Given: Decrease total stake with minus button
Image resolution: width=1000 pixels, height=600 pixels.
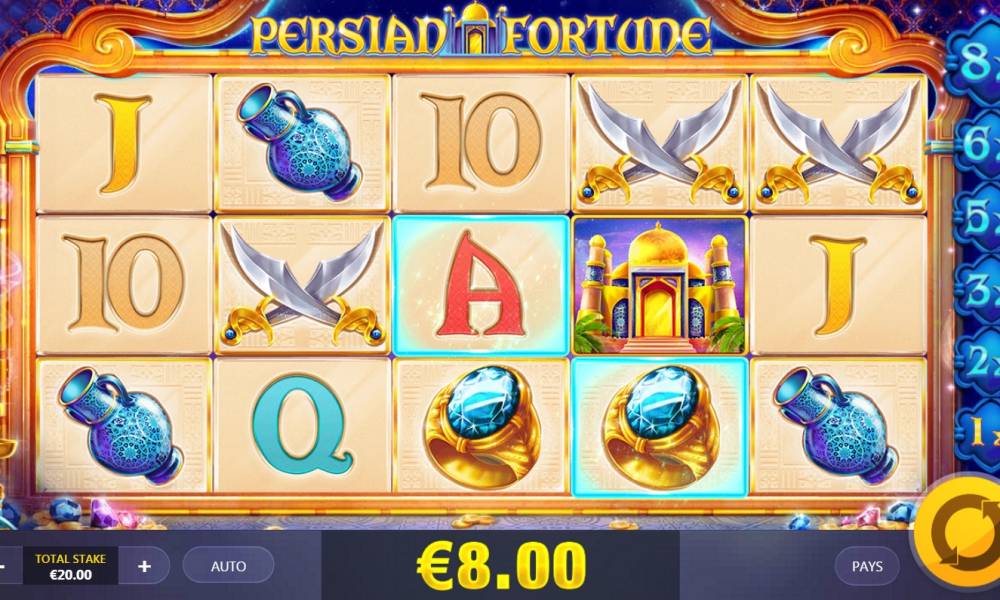Looking at the screenshot, I should [4, 566].
